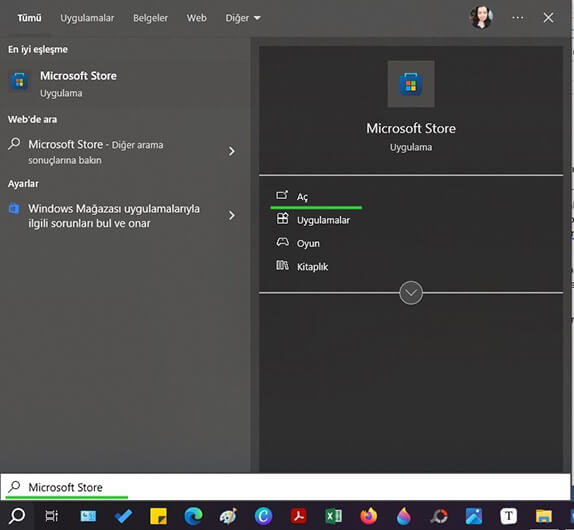Screen dimensions: 574x530
Task: Open the light-blue card app next to Task View
Action: (x=88, y=516)
